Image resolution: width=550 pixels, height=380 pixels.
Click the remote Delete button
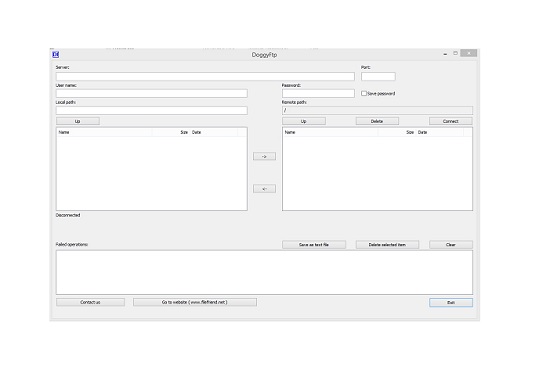click(377, 121)
